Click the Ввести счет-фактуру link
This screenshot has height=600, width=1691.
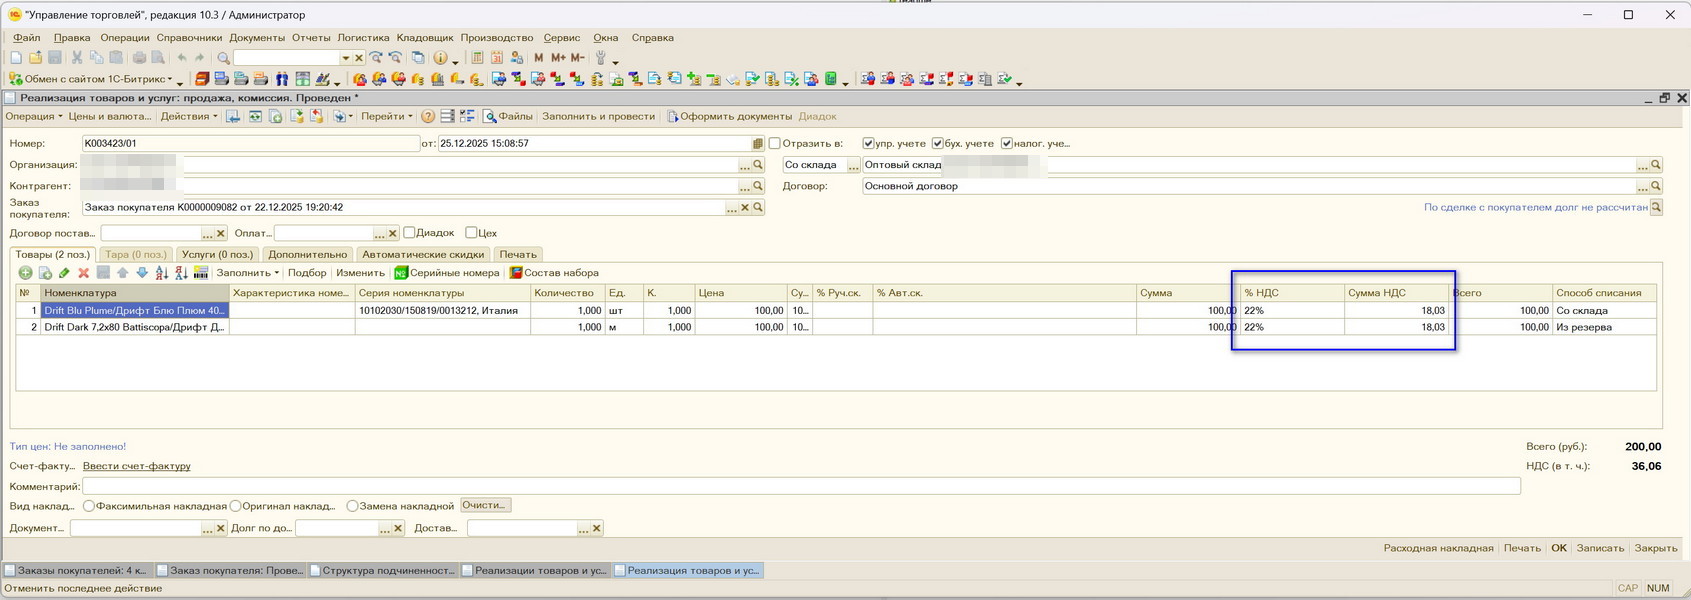[x=136, y=466]
